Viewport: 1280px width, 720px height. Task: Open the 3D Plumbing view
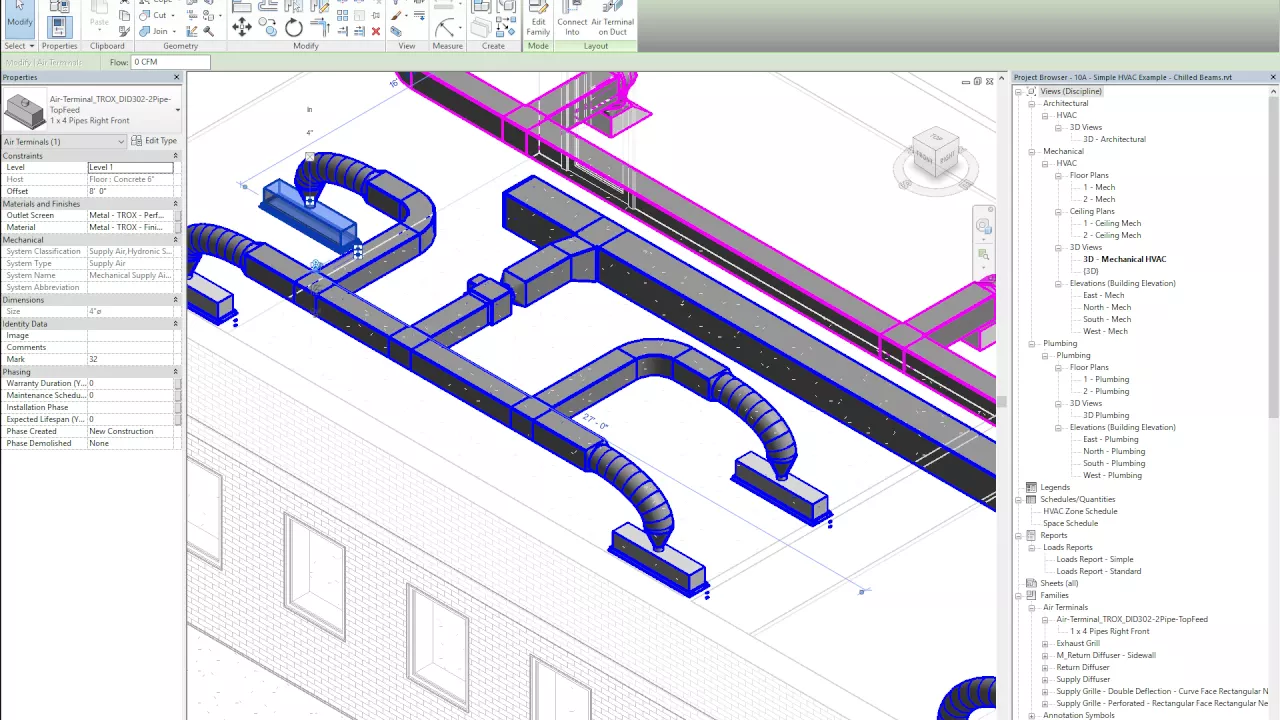point(1105,415)
